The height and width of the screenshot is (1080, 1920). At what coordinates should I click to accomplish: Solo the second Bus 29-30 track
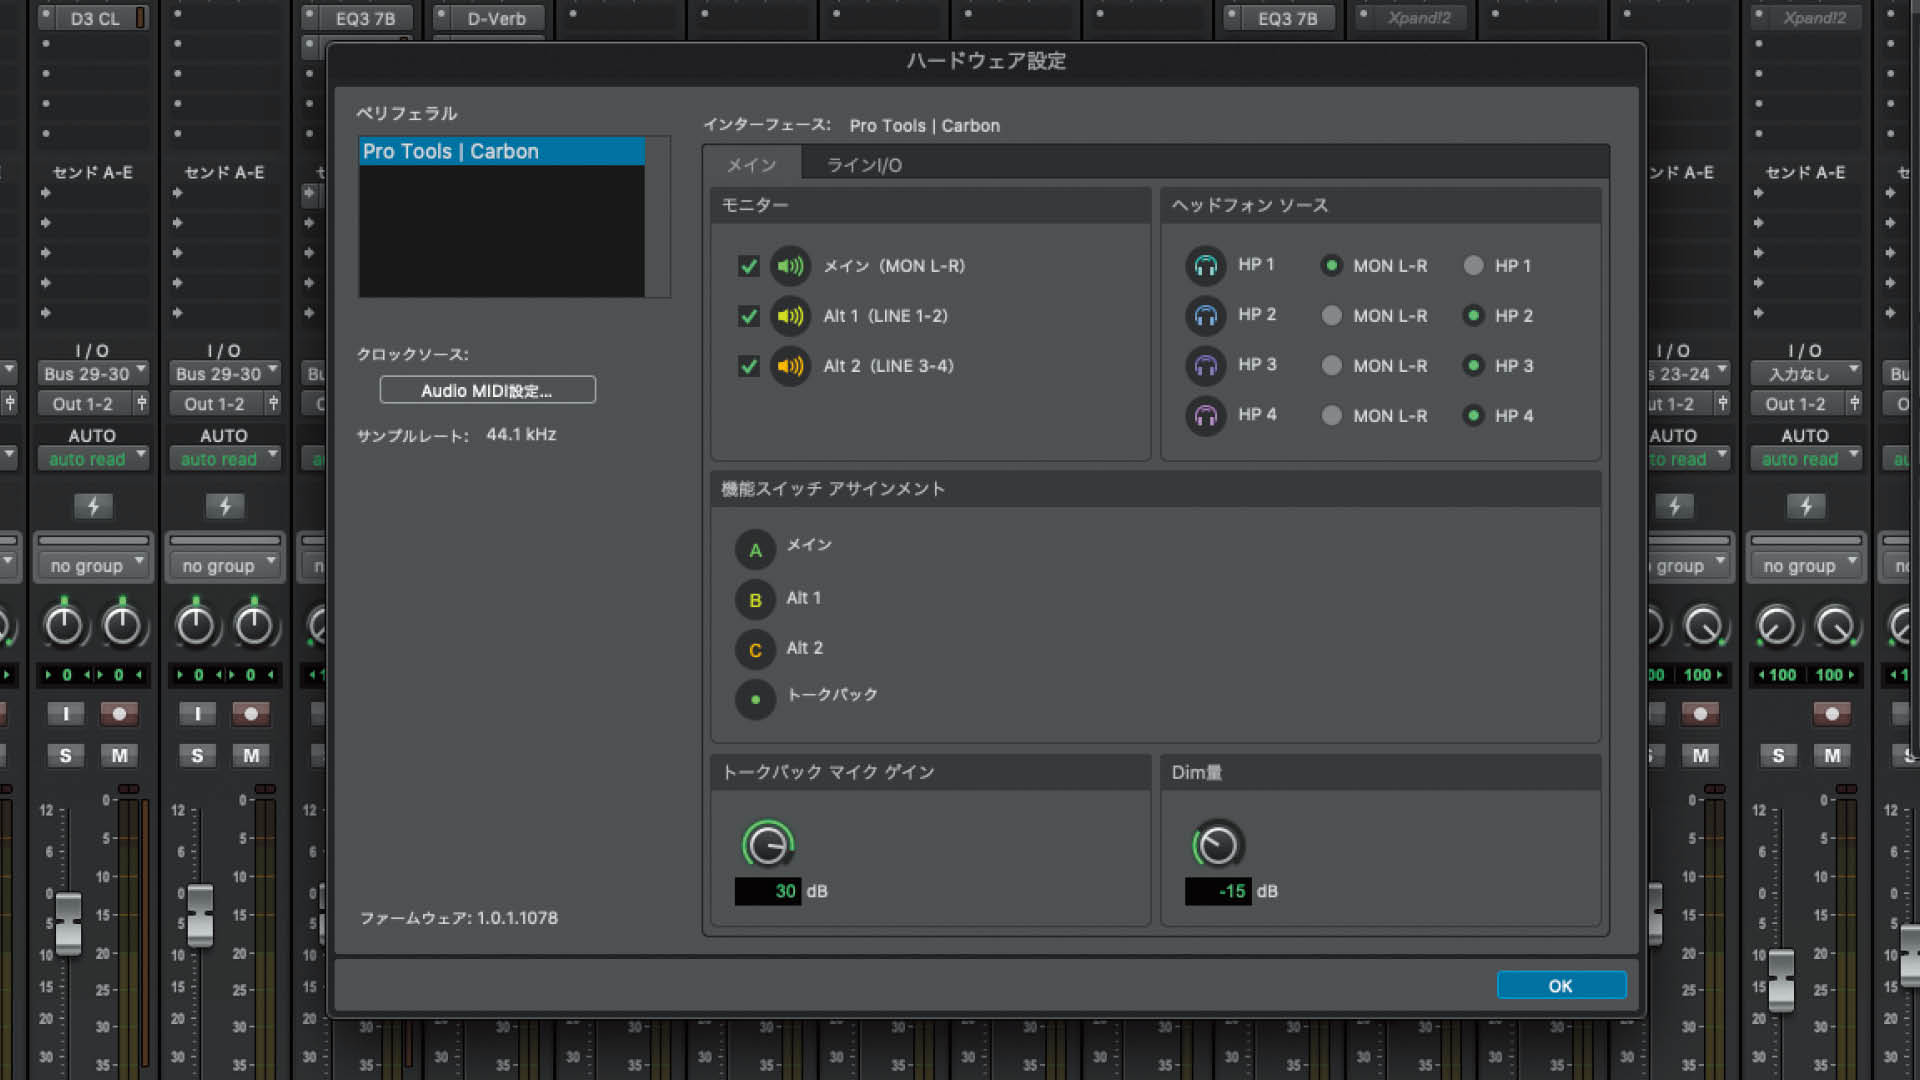point(197,755)
